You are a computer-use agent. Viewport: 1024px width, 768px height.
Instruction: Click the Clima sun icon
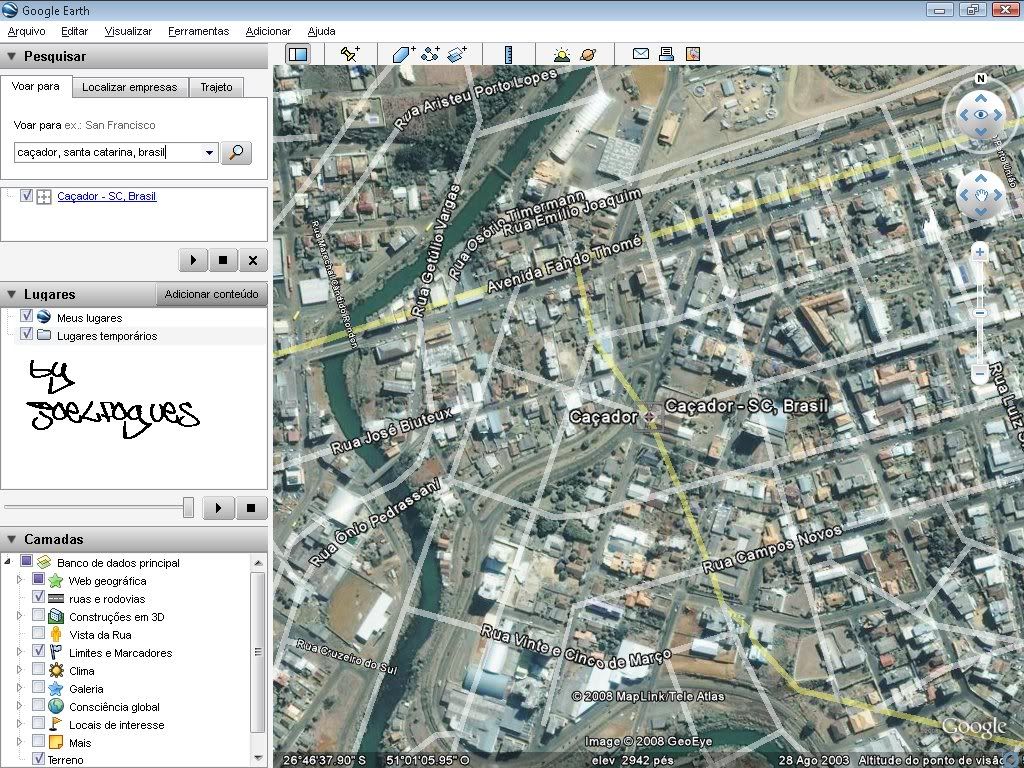(x=56, y=670)
